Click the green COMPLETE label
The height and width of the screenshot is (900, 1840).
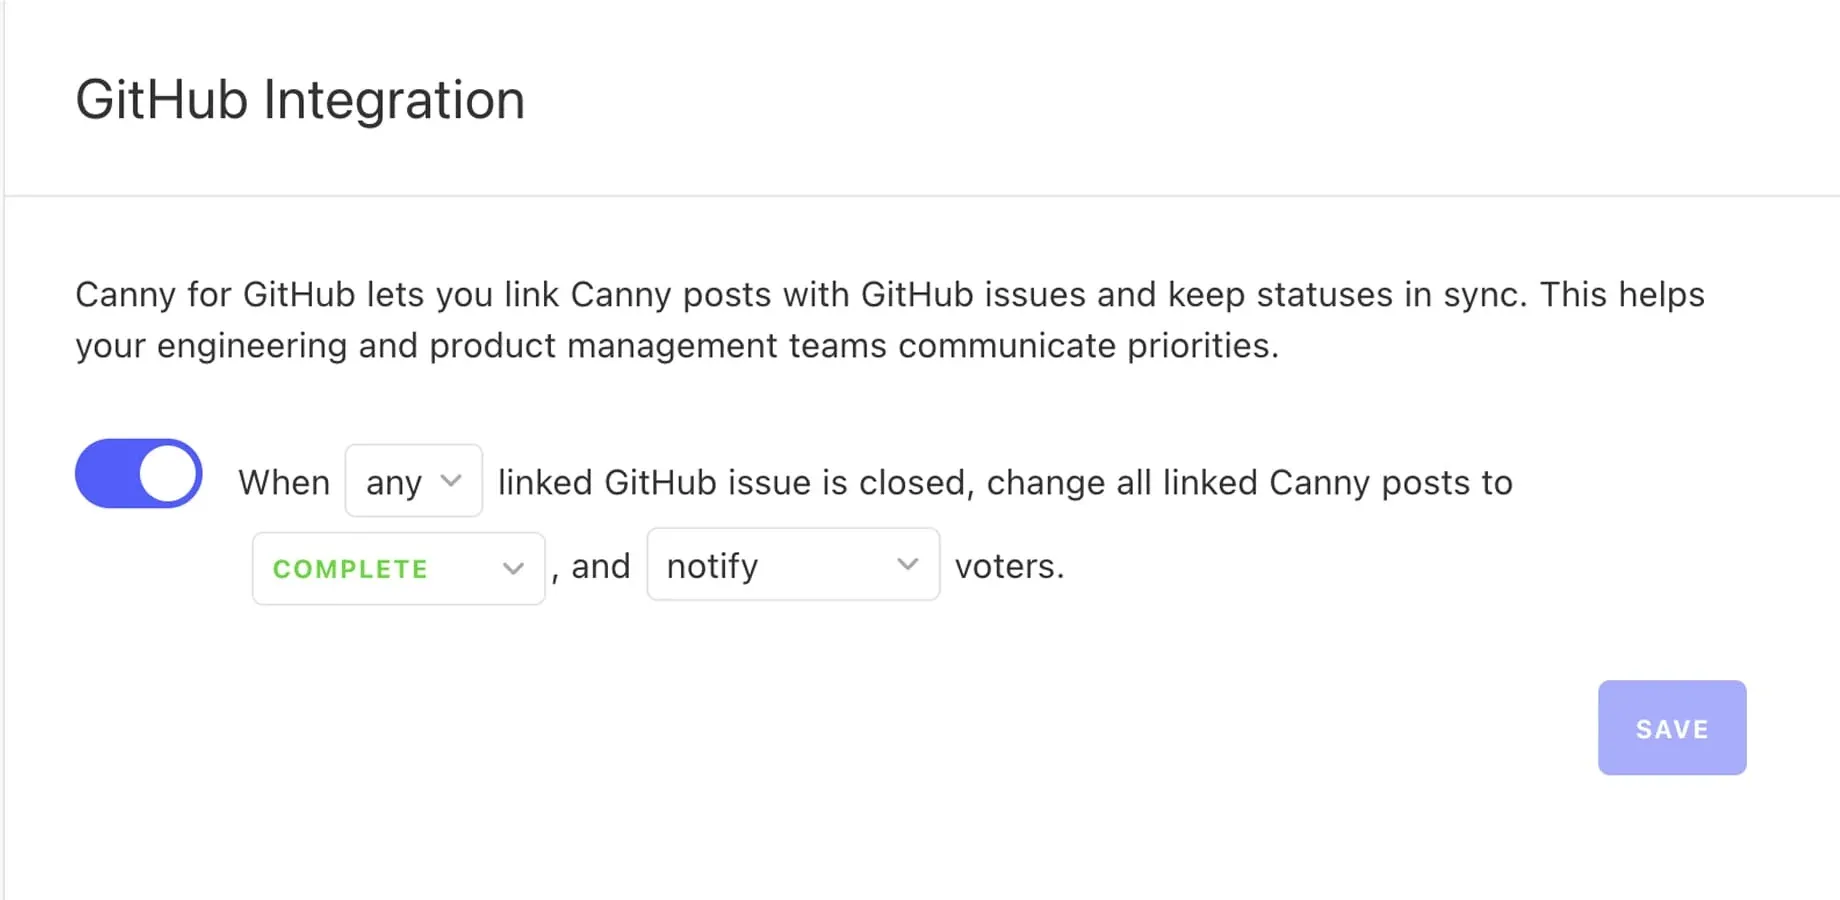(x=349, y=568)
